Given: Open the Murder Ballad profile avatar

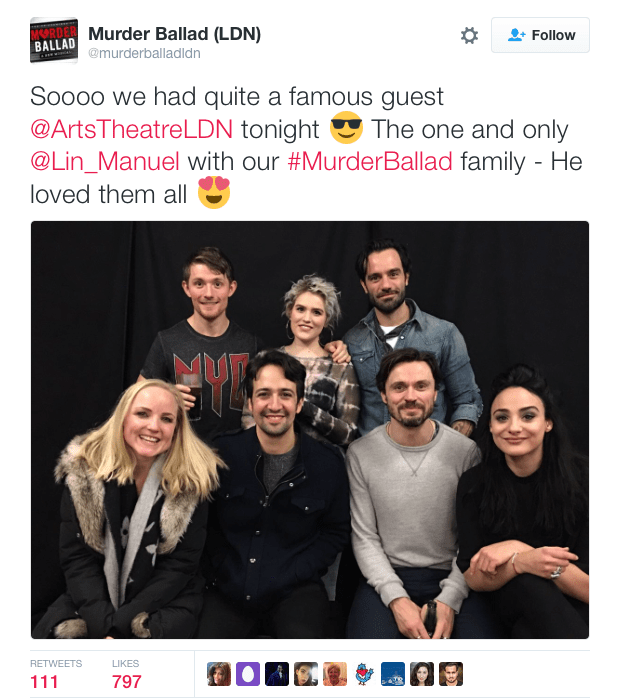Looking at the screenshot, I should [x=54, y=40].
